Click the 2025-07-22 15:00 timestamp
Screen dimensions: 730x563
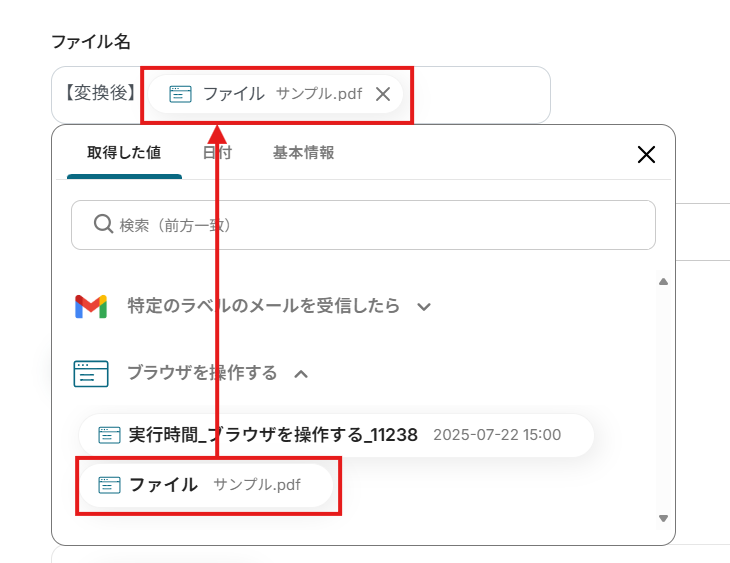pyautogui.click(x=497, y=435)
